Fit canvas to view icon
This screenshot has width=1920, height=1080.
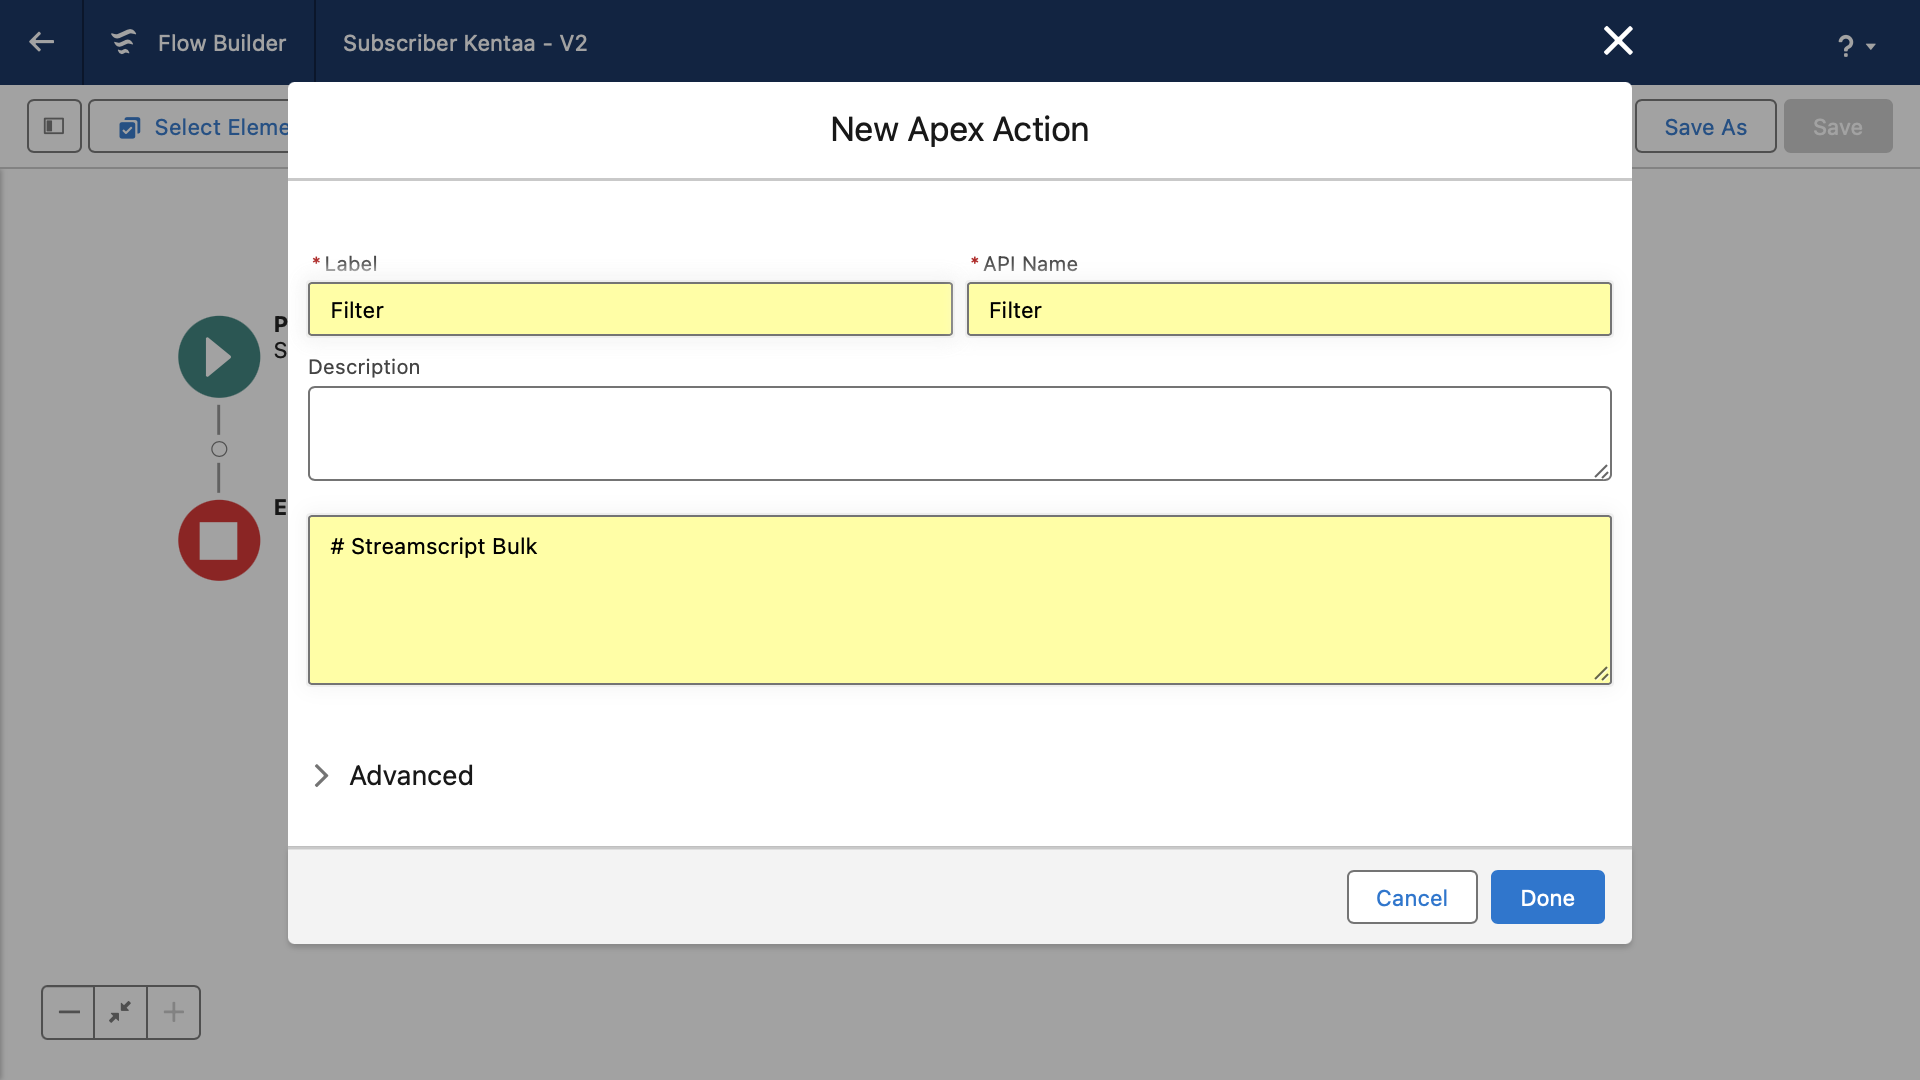[120, 1012]
